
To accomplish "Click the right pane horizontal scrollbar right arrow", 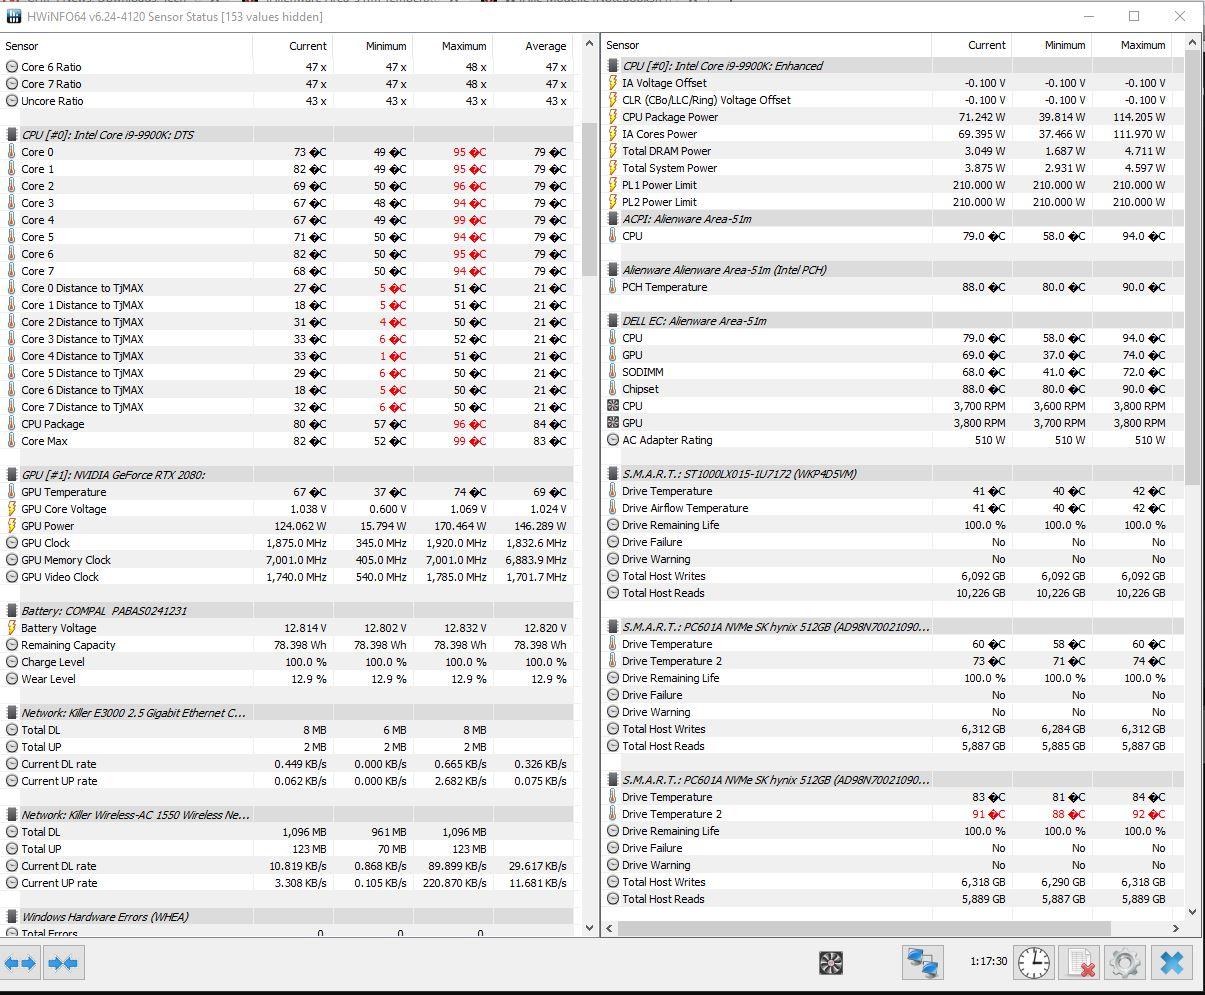I will [1176, 929].
